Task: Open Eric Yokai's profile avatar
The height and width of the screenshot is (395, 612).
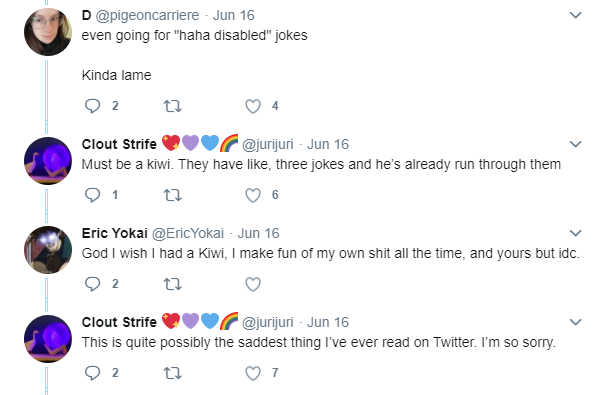Action: (x=48, y=250)
